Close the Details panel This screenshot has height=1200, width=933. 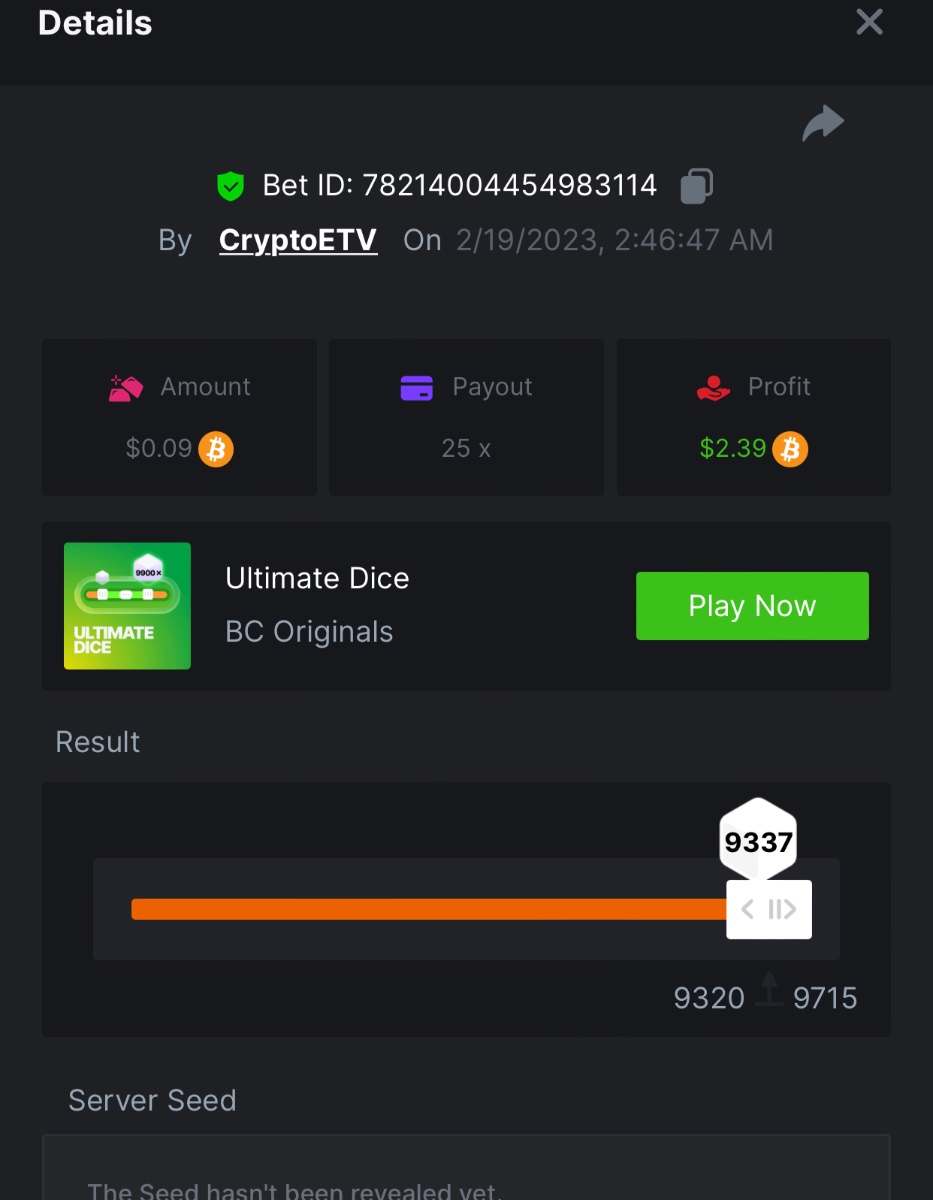coord(869,22)
